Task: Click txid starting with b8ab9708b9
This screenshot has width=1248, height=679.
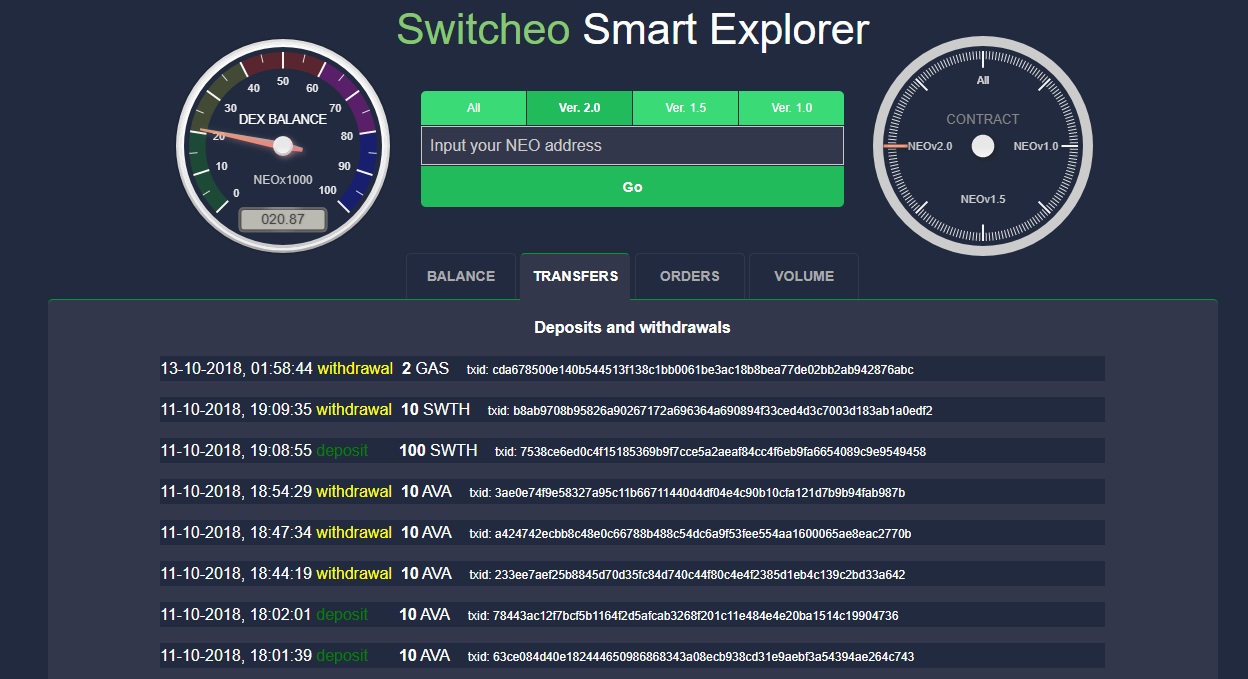Action: [x=710, y=411]
